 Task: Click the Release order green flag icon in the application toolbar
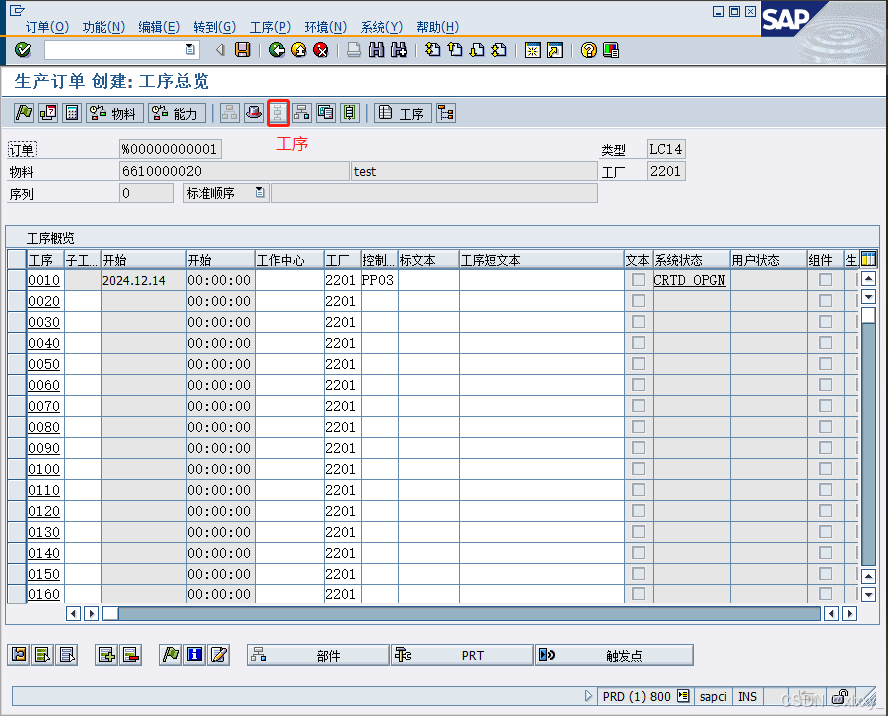[24, 113]
